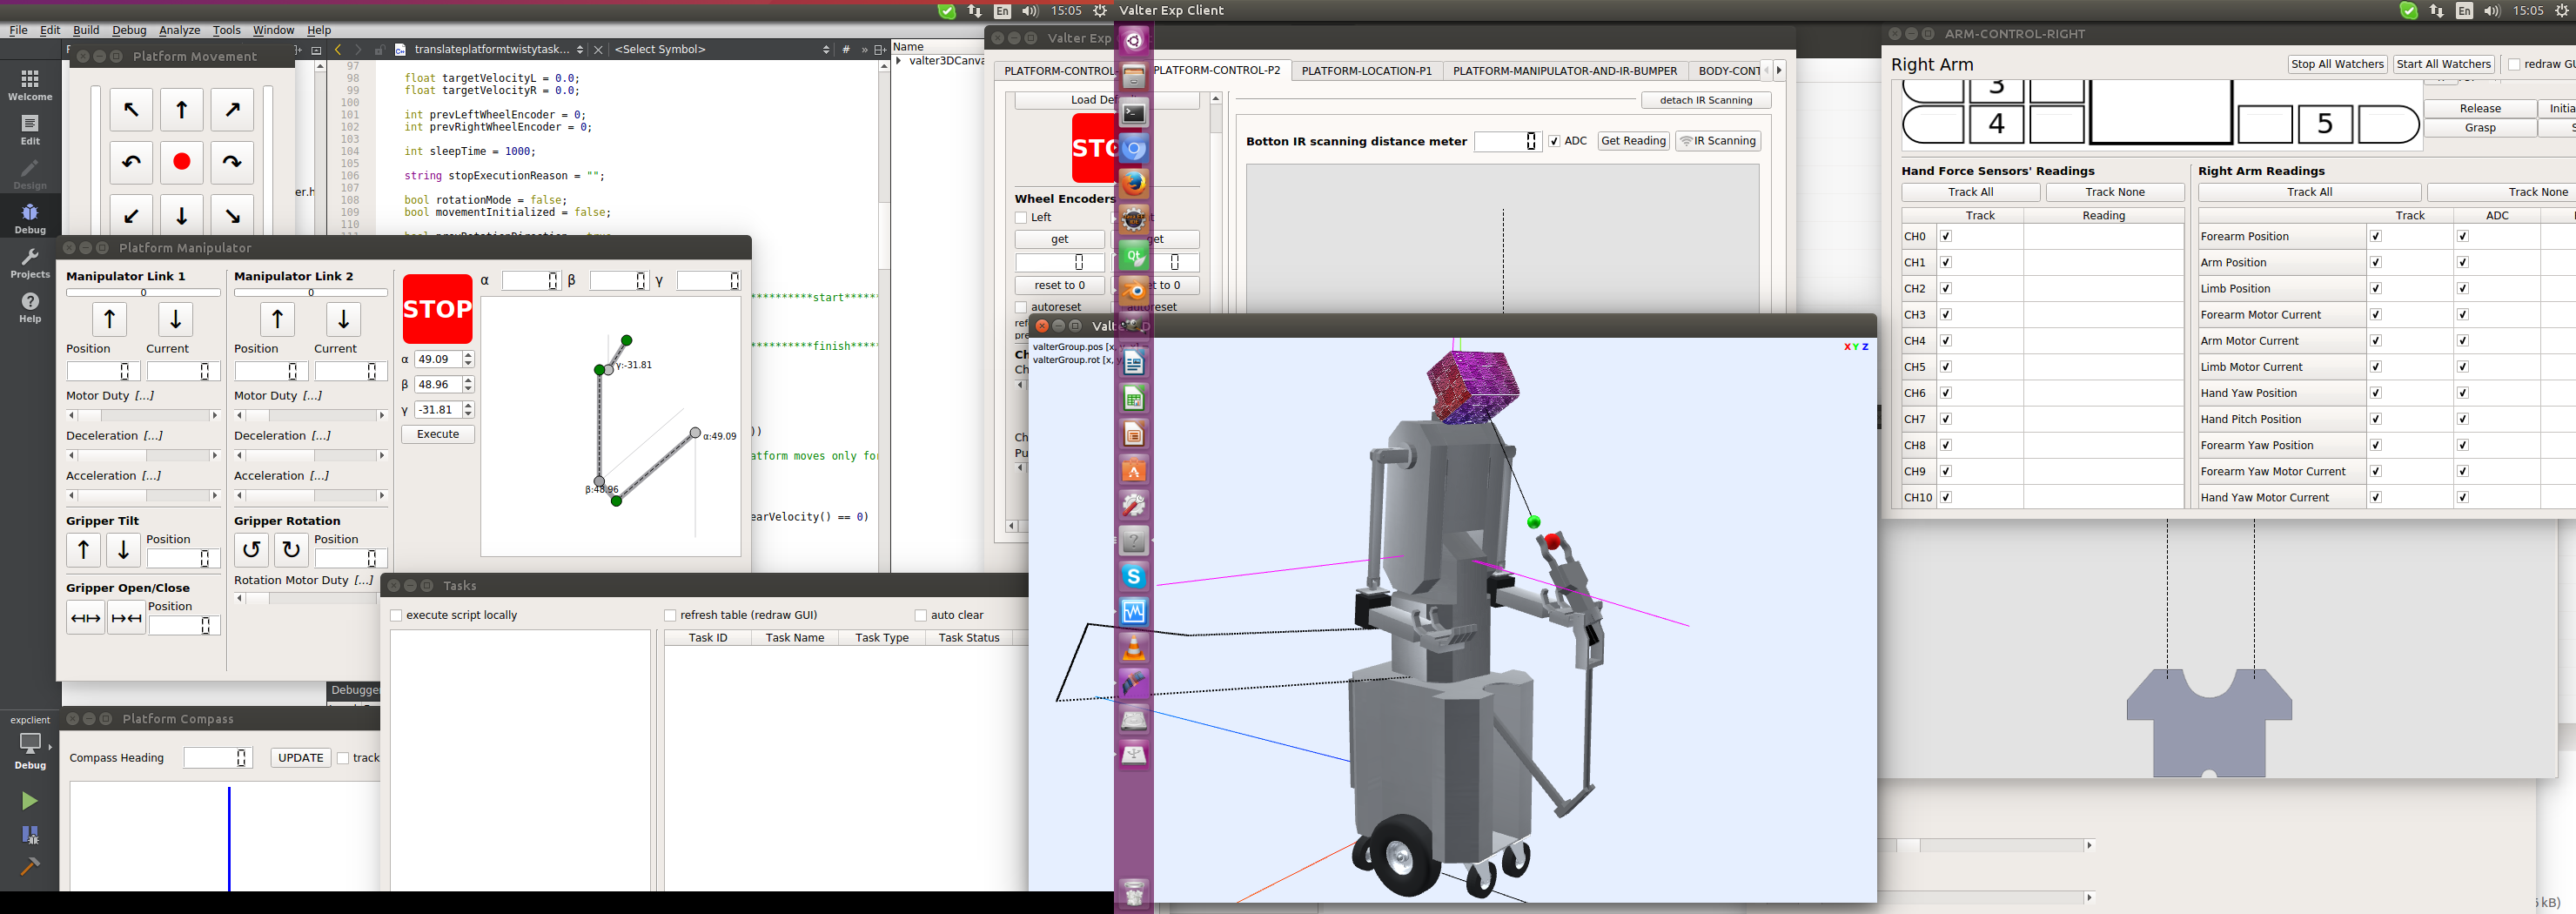2576x914 pixels.
Task: Open the Select Symbol dropdown
Action: click(720, 49)
